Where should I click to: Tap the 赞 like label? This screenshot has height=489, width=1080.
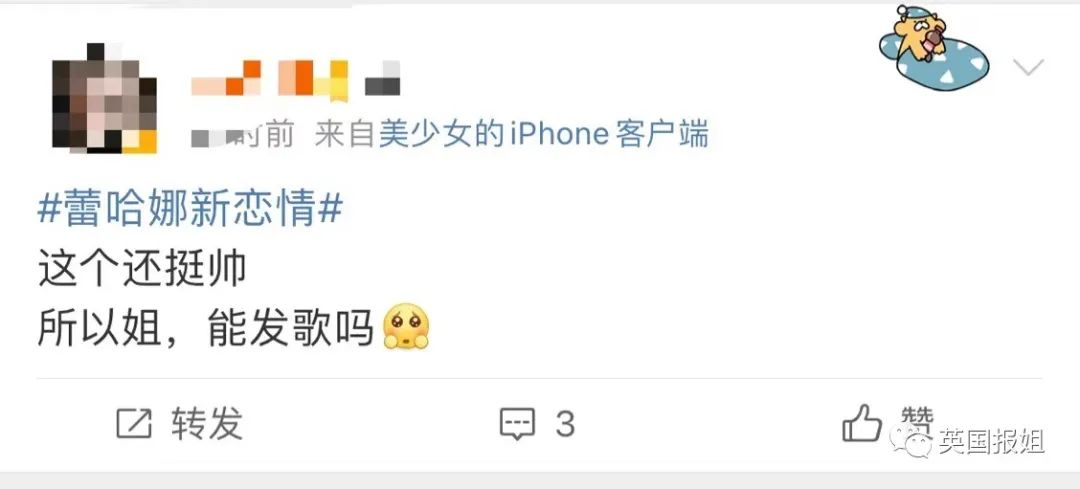click(x=917, y=417)
